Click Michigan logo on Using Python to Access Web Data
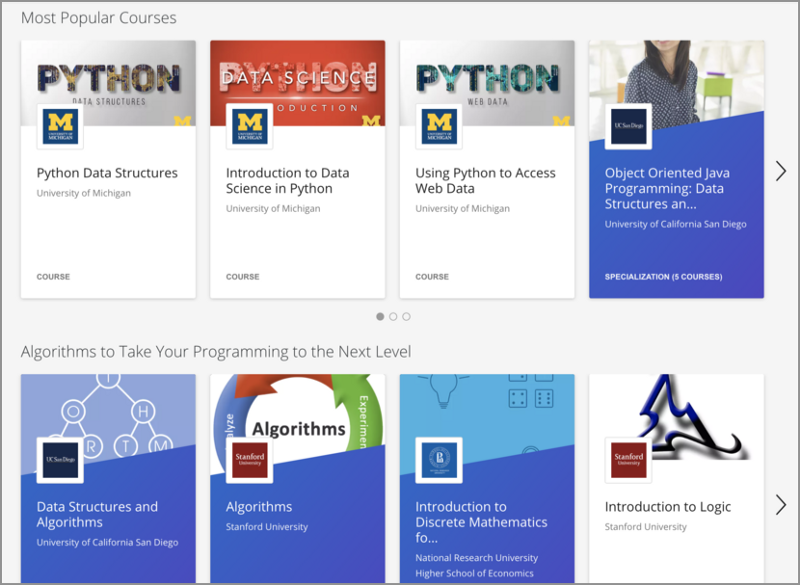Image resolution: width=800 pixels, height=585 pixels. [x=439, y=126]
